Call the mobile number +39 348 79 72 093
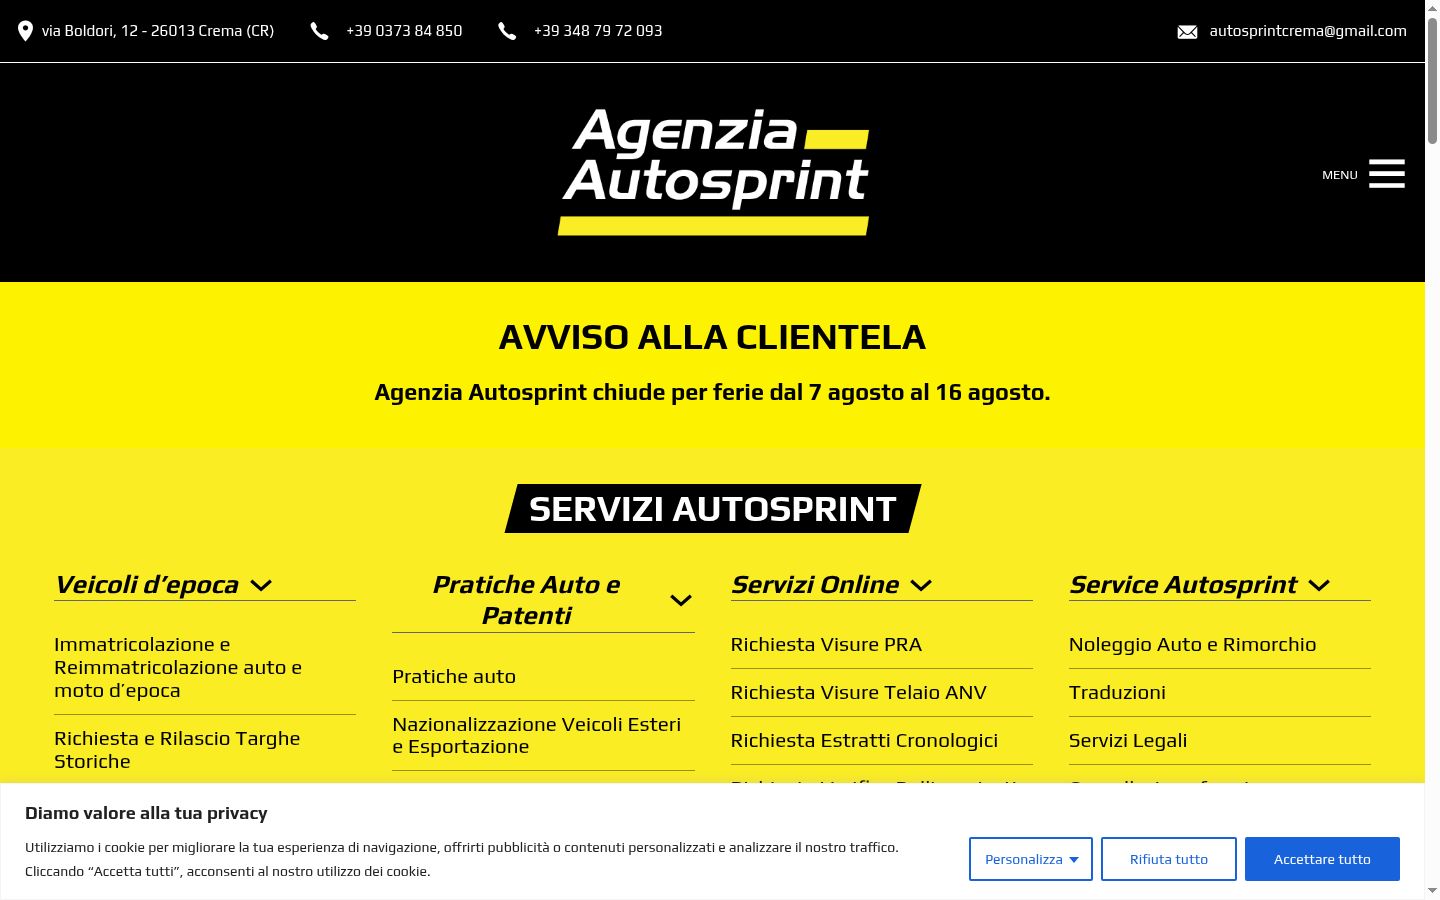This screenshot has width=1440, height=900. pyautogui.click(x=598, y=31)
